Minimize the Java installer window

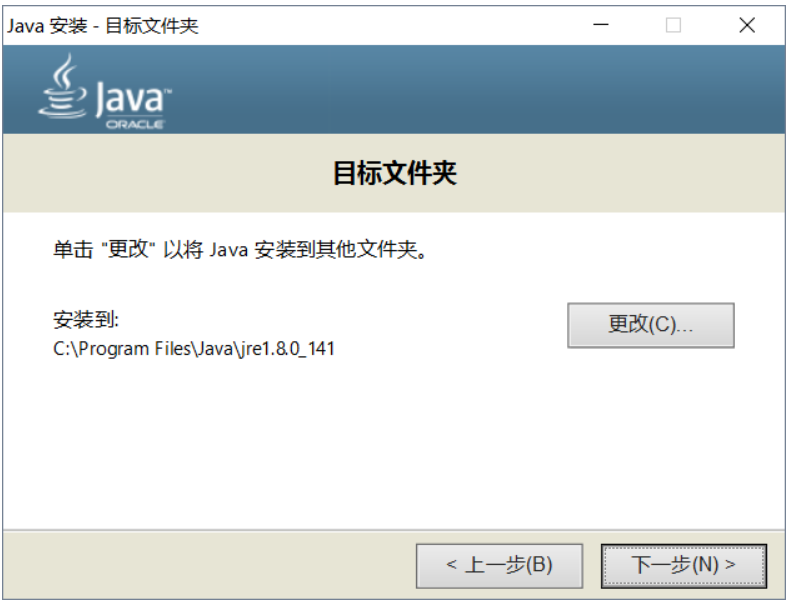point(601,25)
